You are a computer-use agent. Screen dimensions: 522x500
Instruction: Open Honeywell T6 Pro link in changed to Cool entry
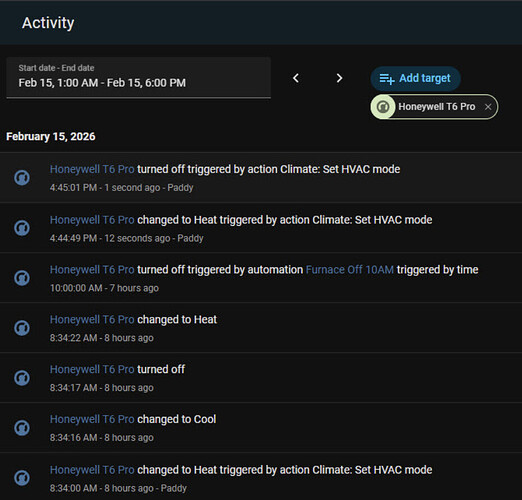tap(92, 419)
